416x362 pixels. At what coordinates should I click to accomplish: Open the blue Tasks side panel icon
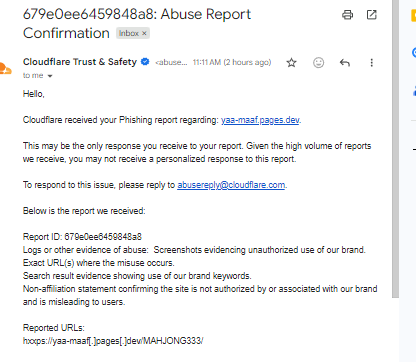414,53
